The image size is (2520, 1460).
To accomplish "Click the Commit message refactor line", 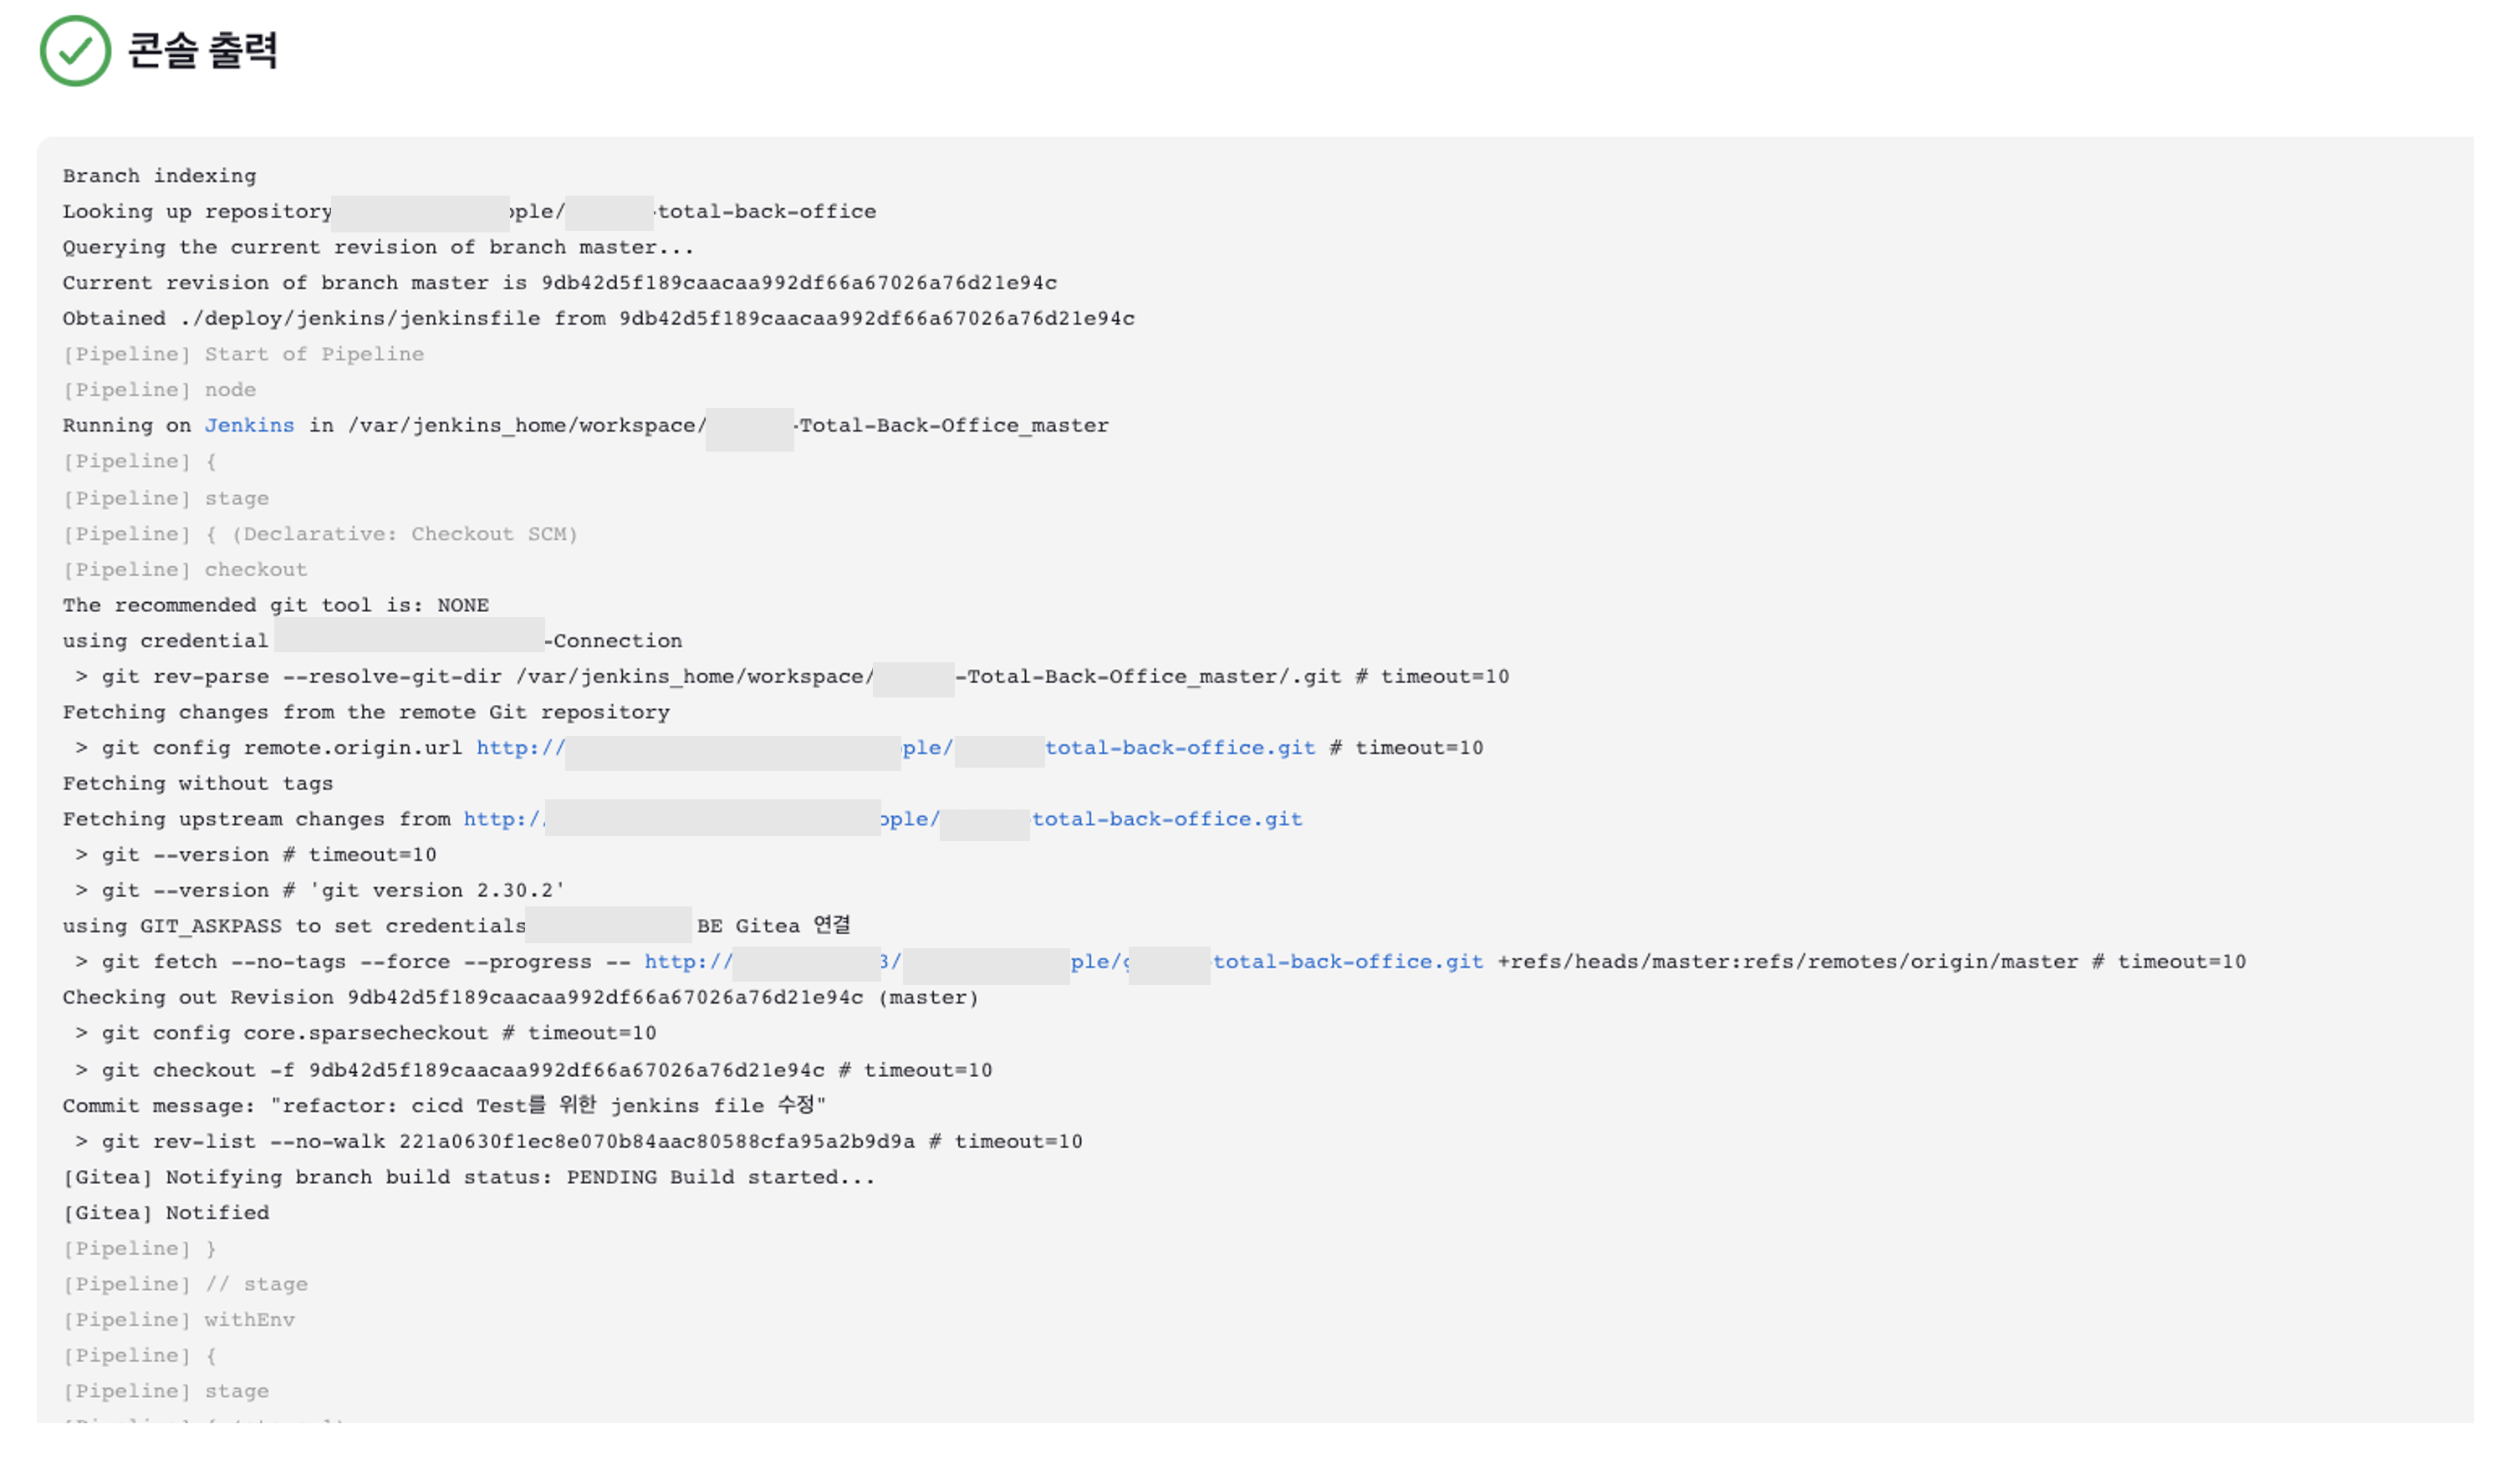I will (444, 1105).
